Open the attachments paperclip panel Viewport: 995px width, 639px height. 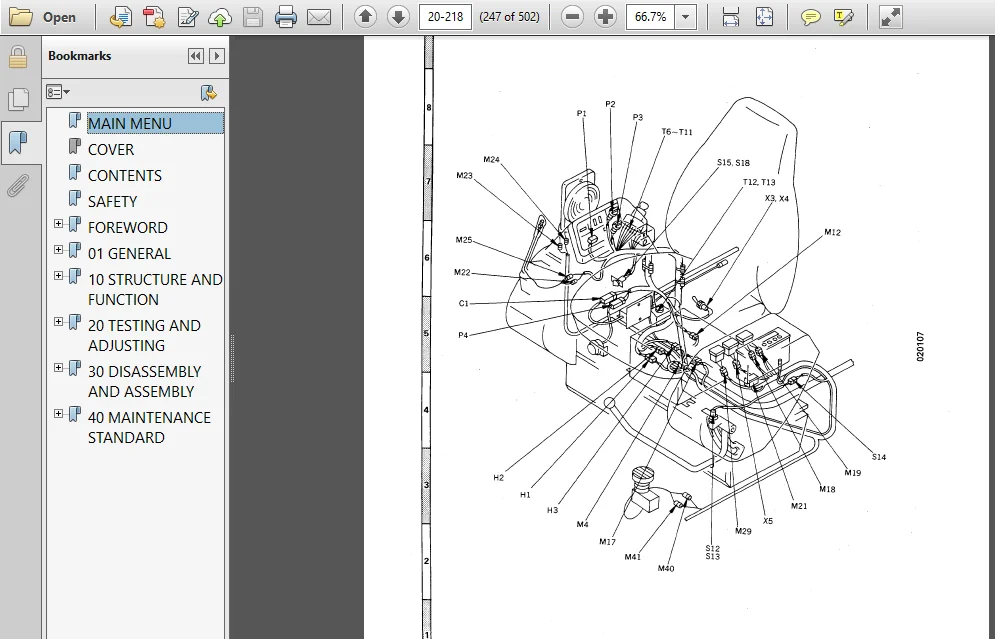[x=18, y=186]
